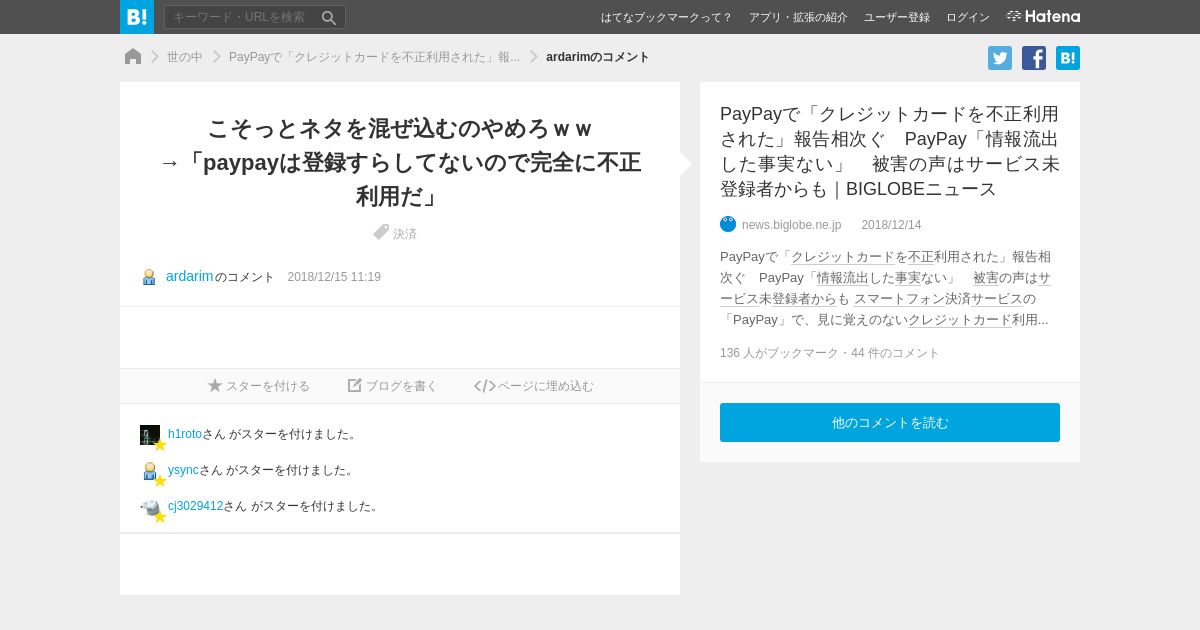Viewport: 1200px width, 630px height.
Task: Click 被害 keyword link in summary
Action: (x=986, y=278)
